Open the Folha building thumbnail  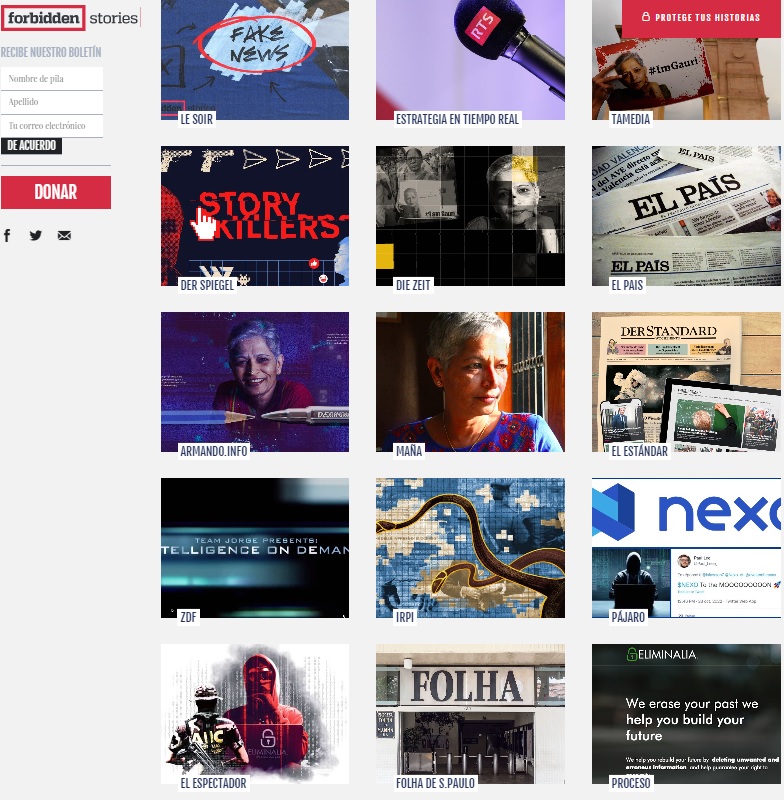click(x=470, y=714)
